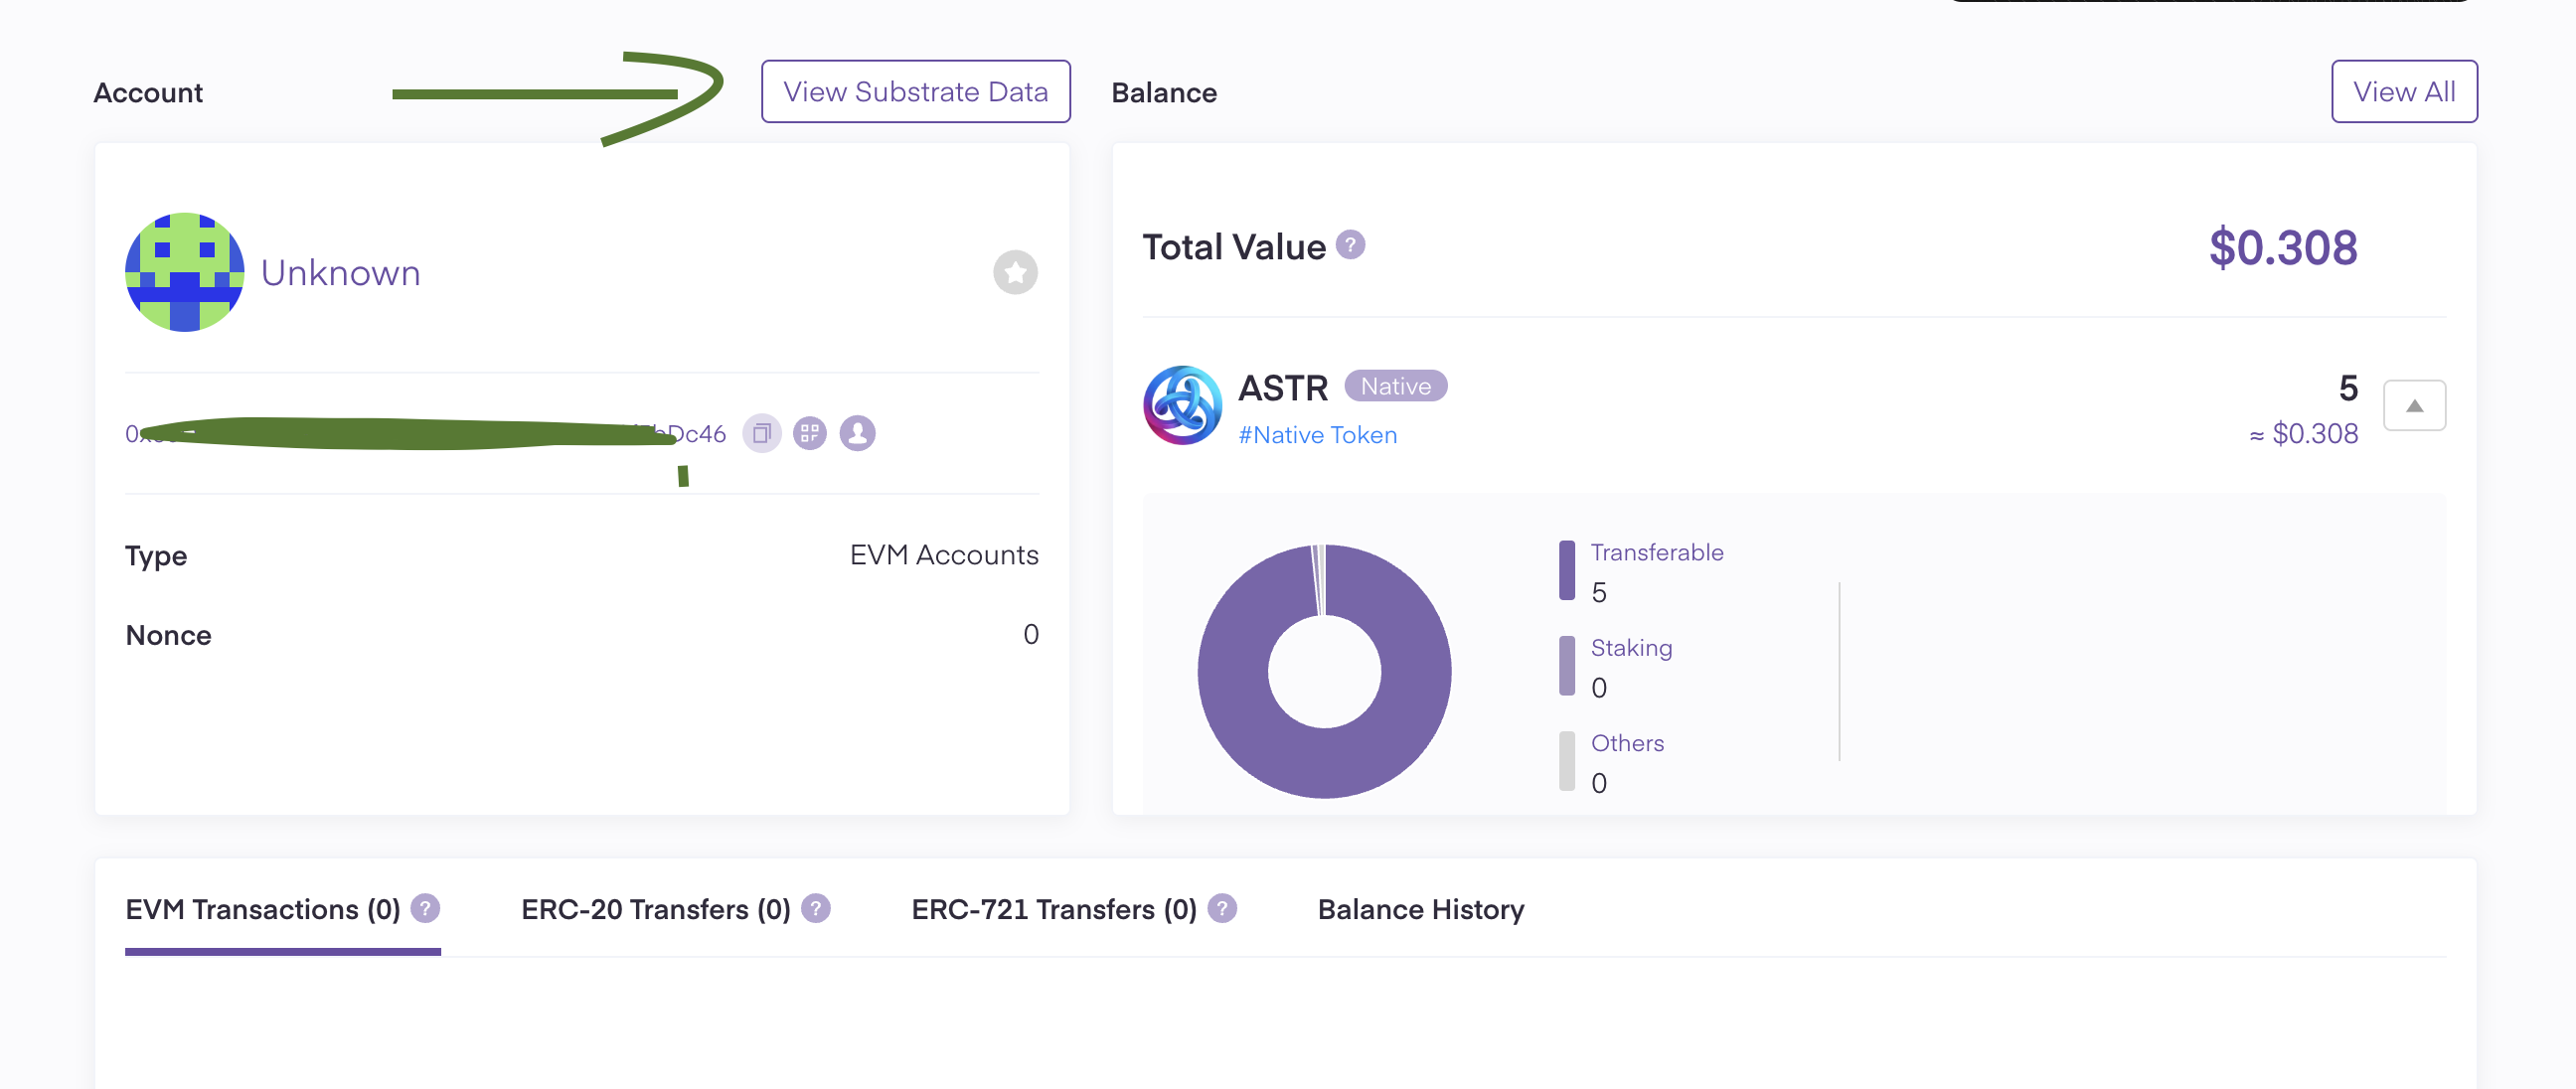The image size is (2576, 1089).
Task: Click the Transferable legend color swatch
Action: pos(1566,570)
